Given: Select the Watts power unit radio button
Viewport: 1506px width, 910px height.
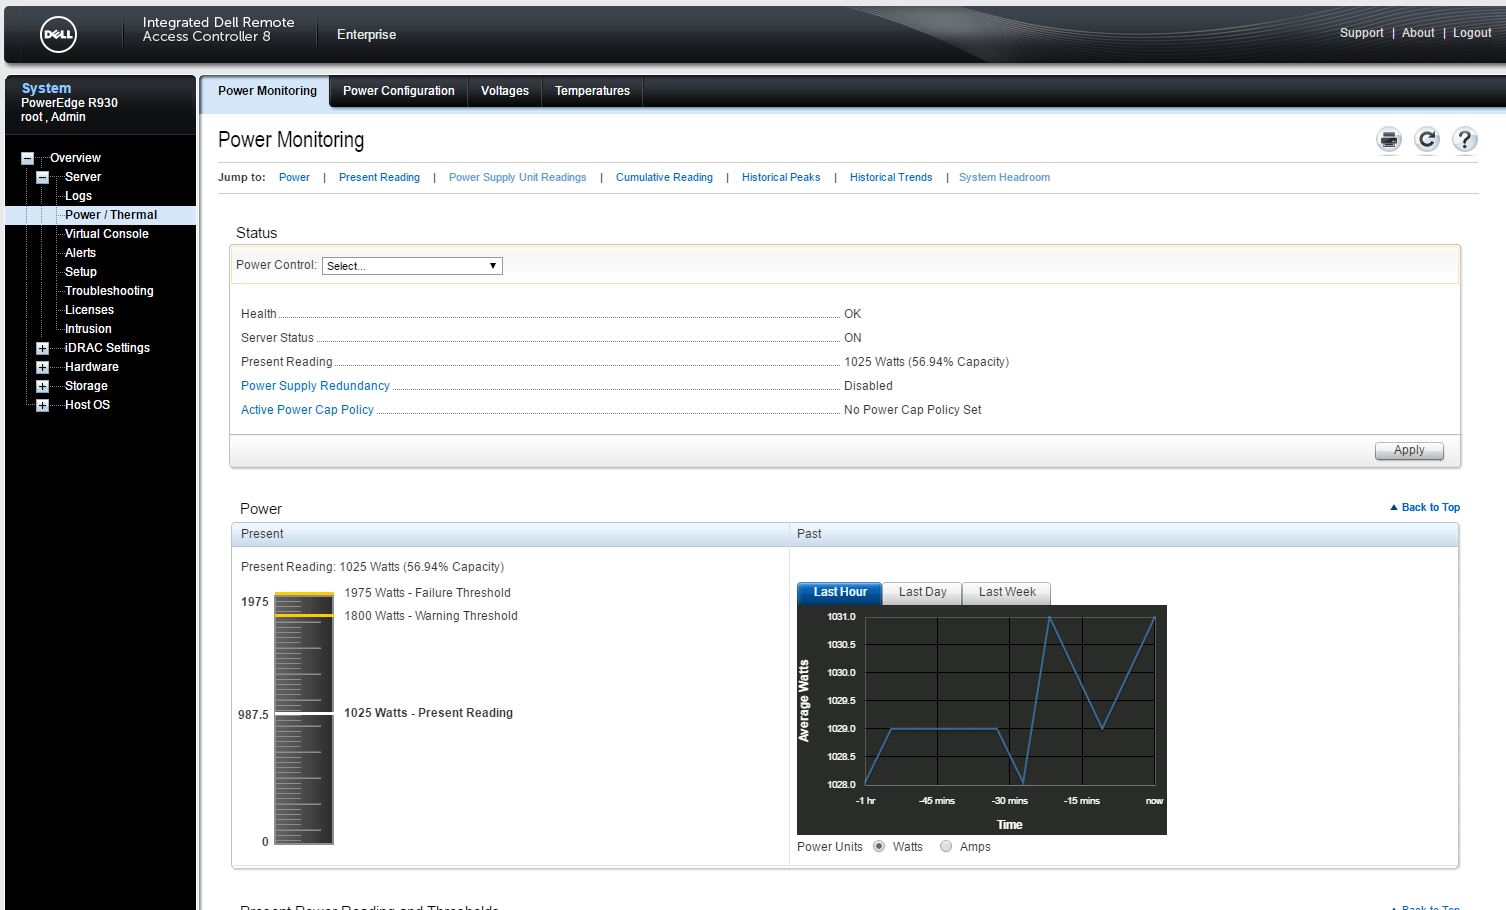Looking at the screenshot, I should pos(879,847).
